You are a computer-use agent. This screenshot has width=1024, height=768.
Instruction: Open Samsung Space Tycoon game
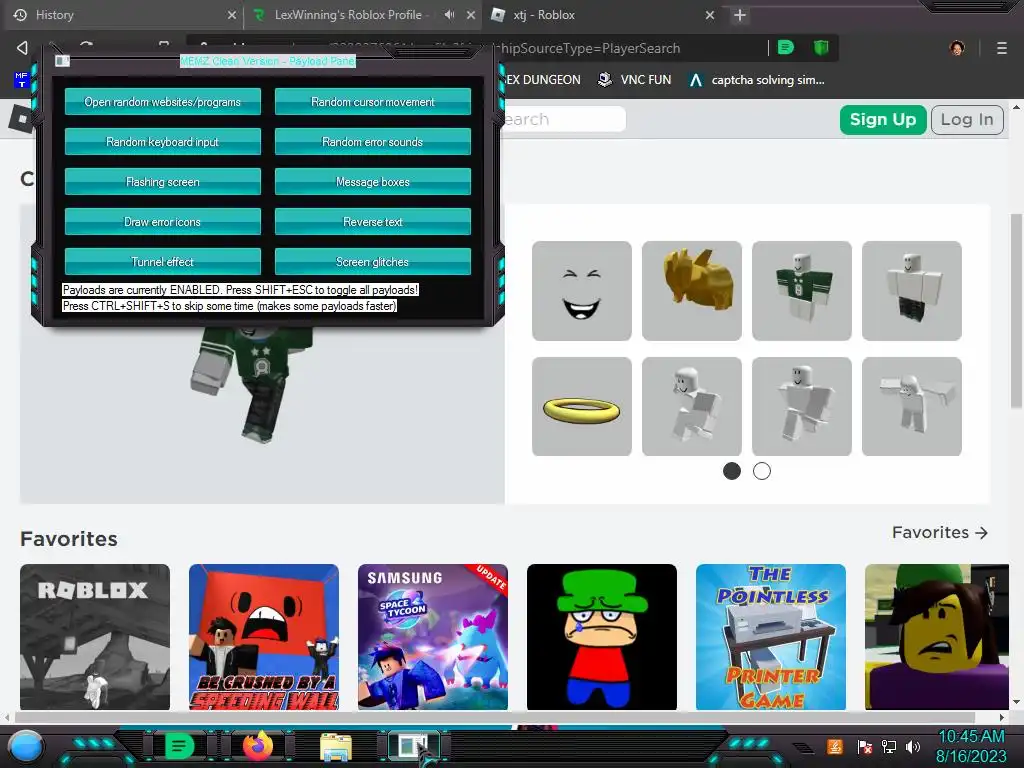(x=432, y=637)
